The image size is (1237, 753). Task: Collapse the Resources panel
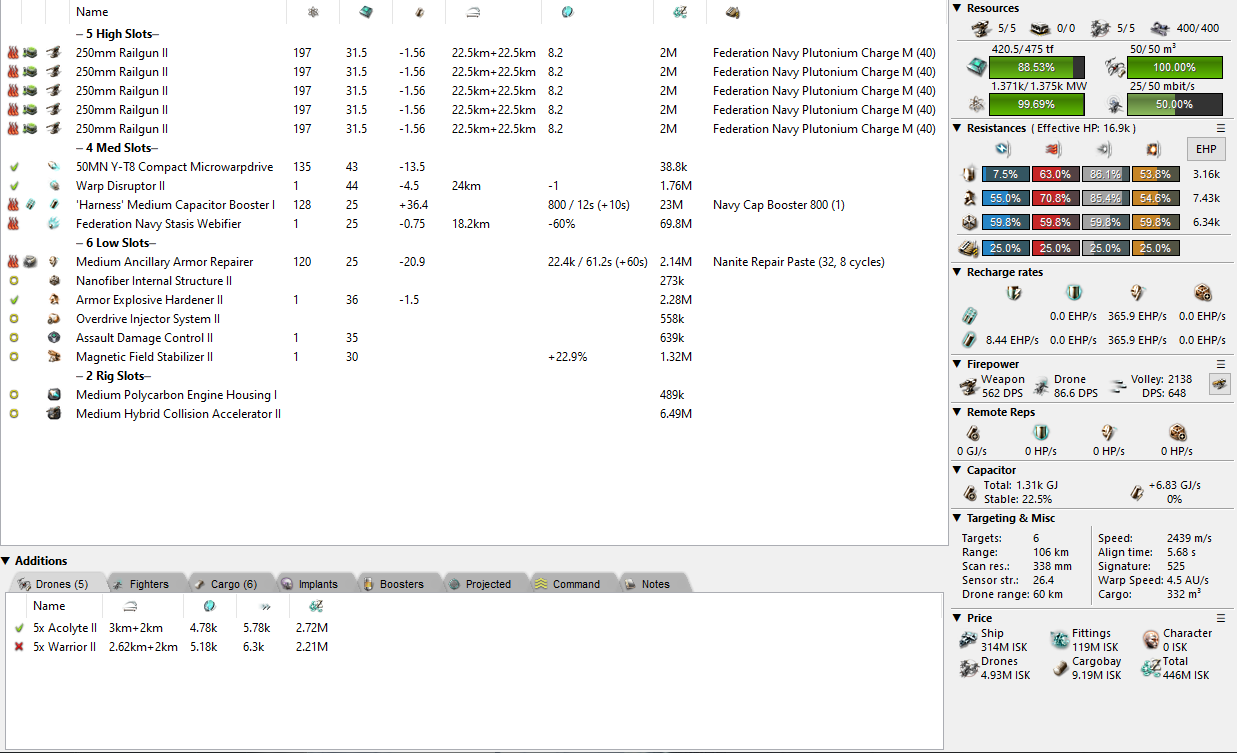[958, 8]
